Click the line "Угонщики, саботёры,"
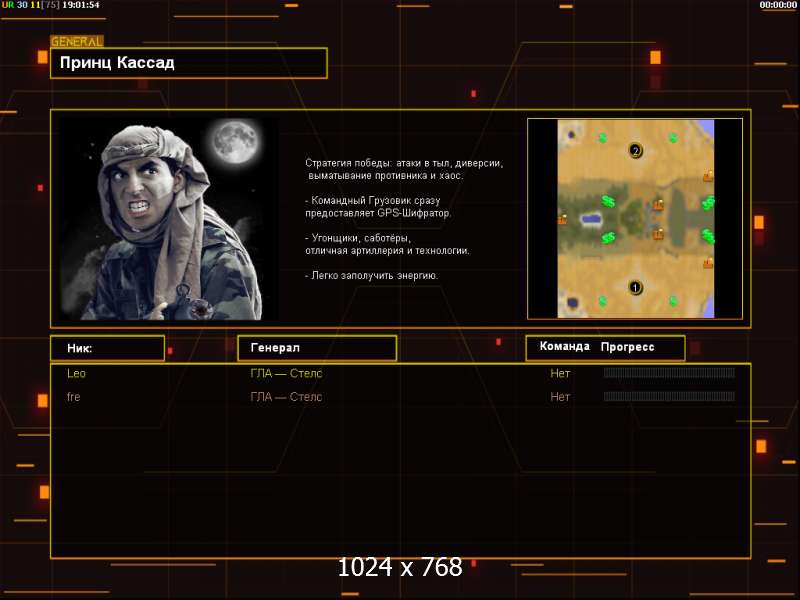Viewport: 800px width, 600px height. tap(358, 238)
